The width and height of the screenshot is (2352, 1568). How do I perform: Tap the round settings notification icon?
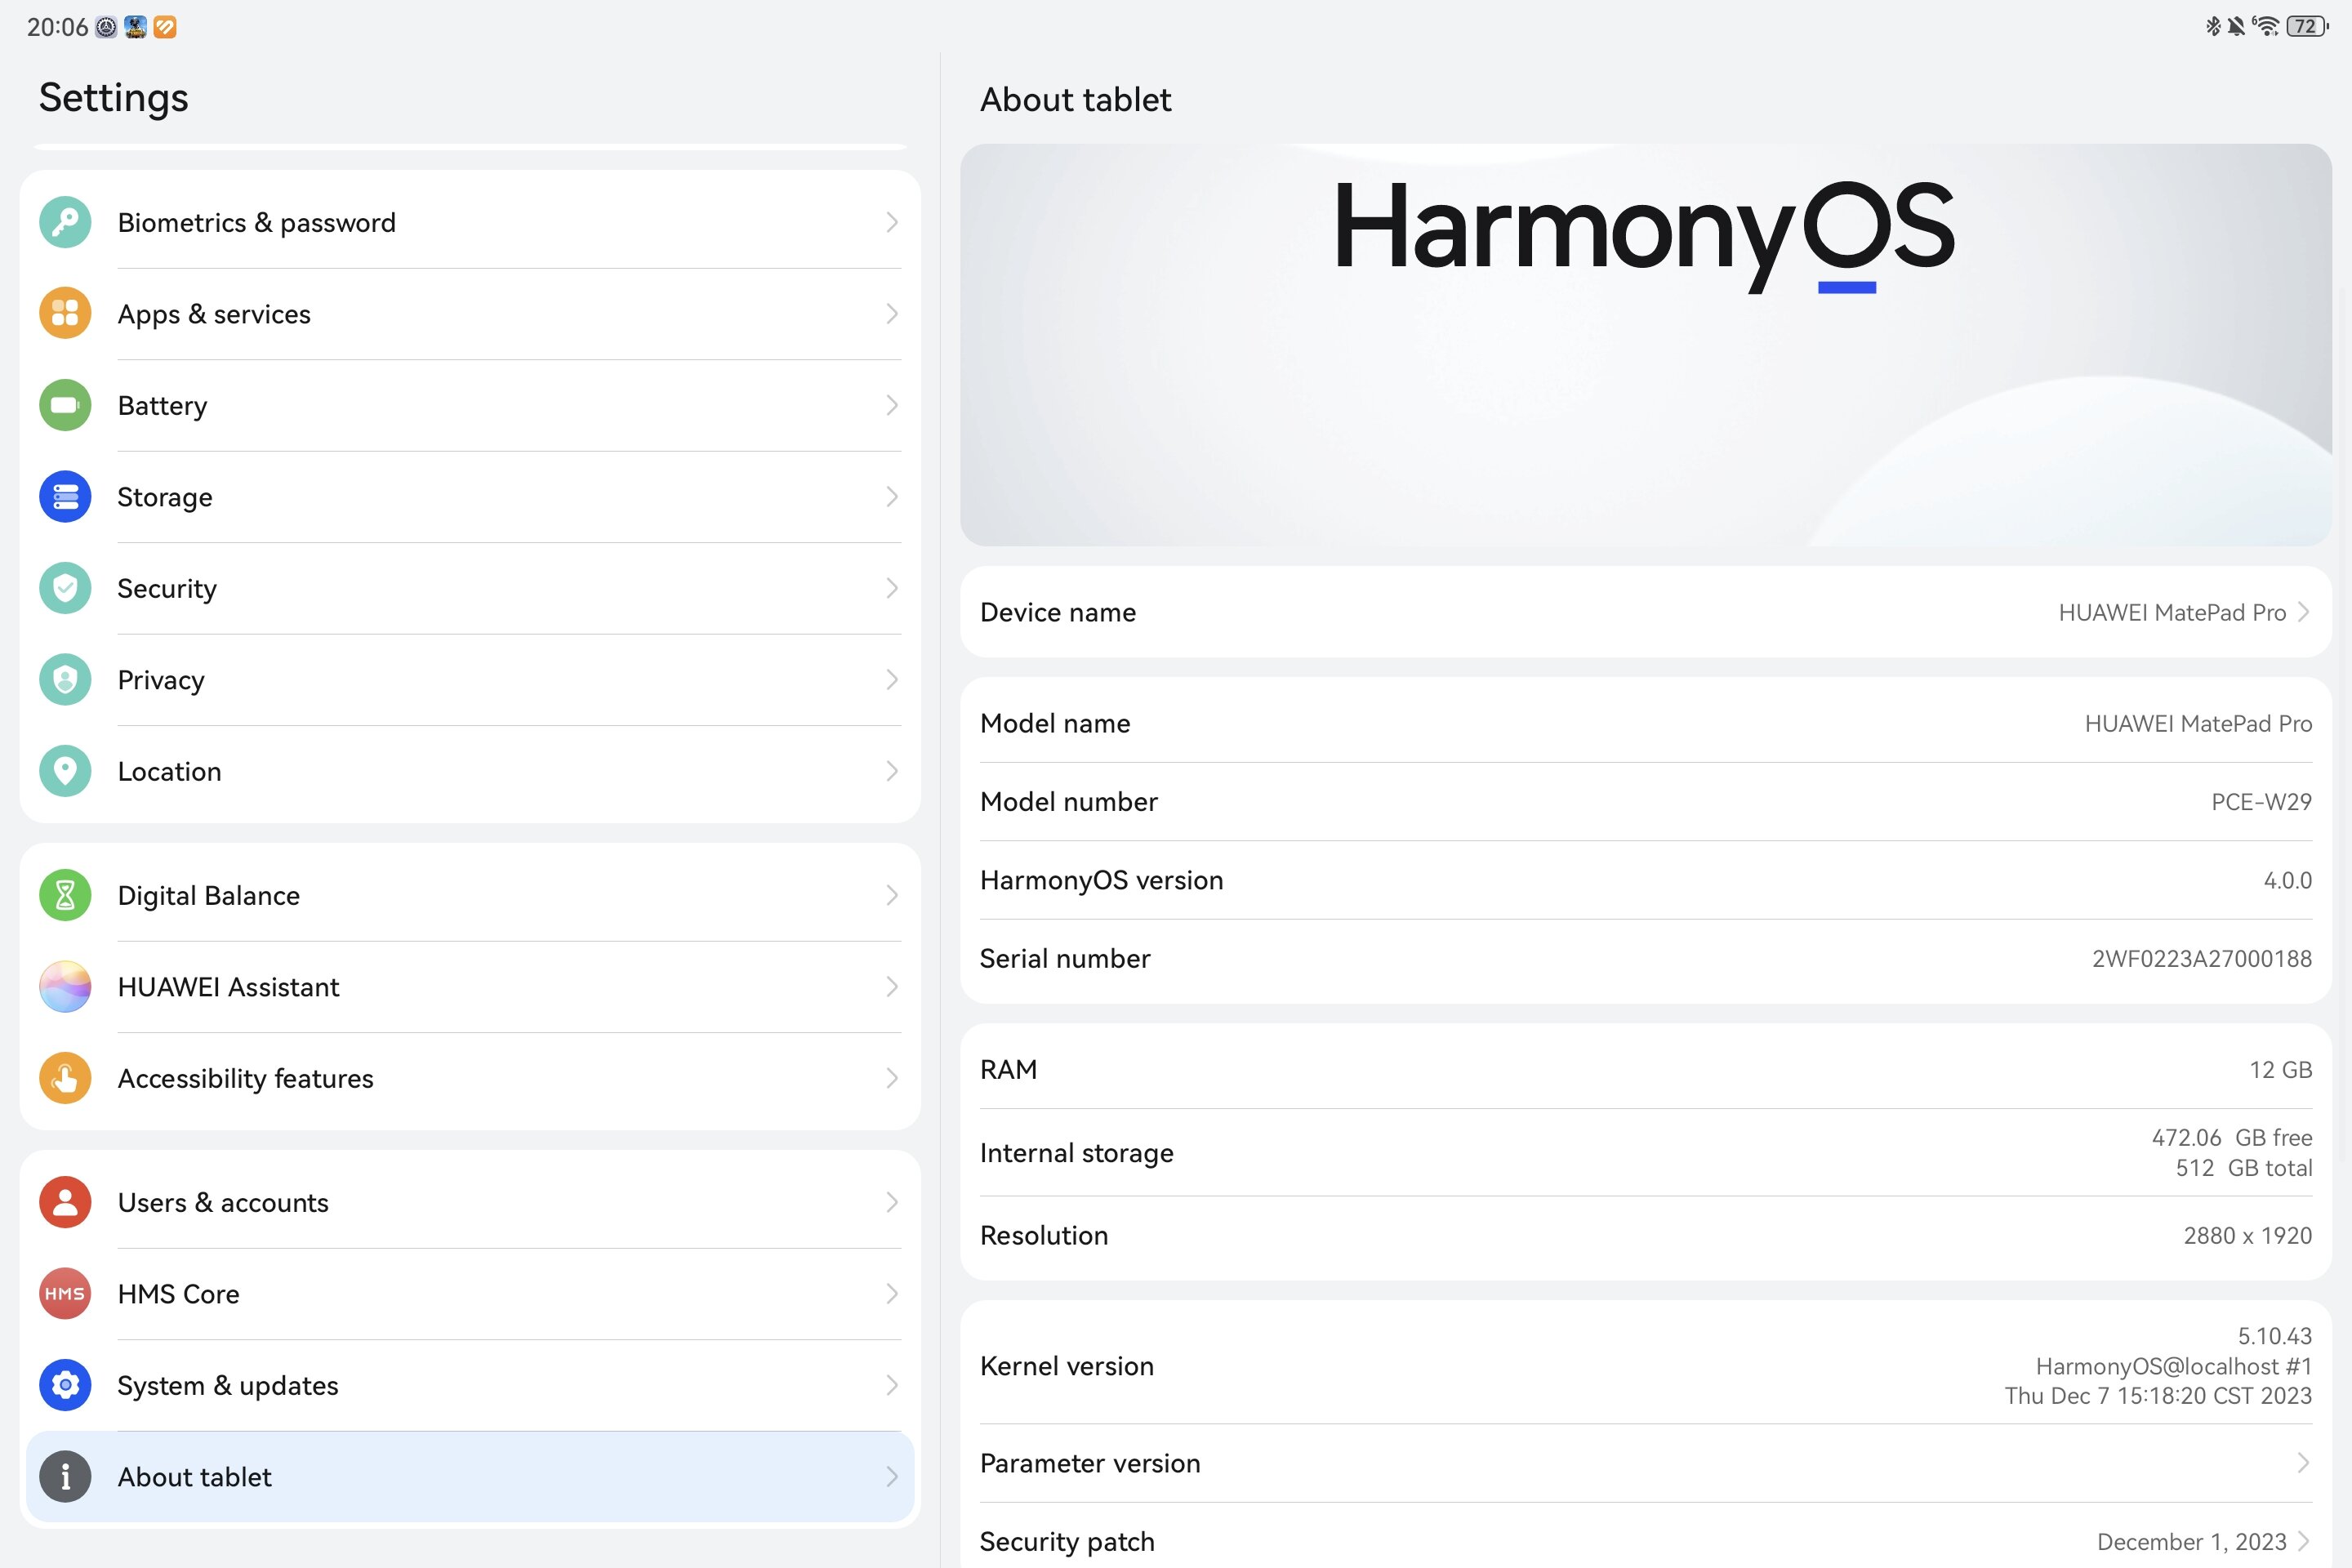(x=106, y=27)
